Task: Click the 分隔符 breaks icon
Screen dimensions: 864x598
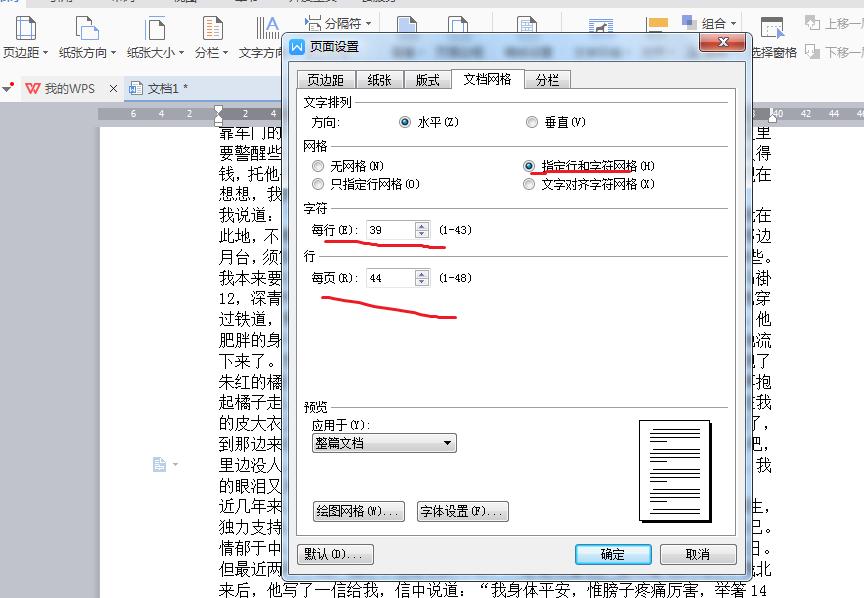Action: pos(329,20)
